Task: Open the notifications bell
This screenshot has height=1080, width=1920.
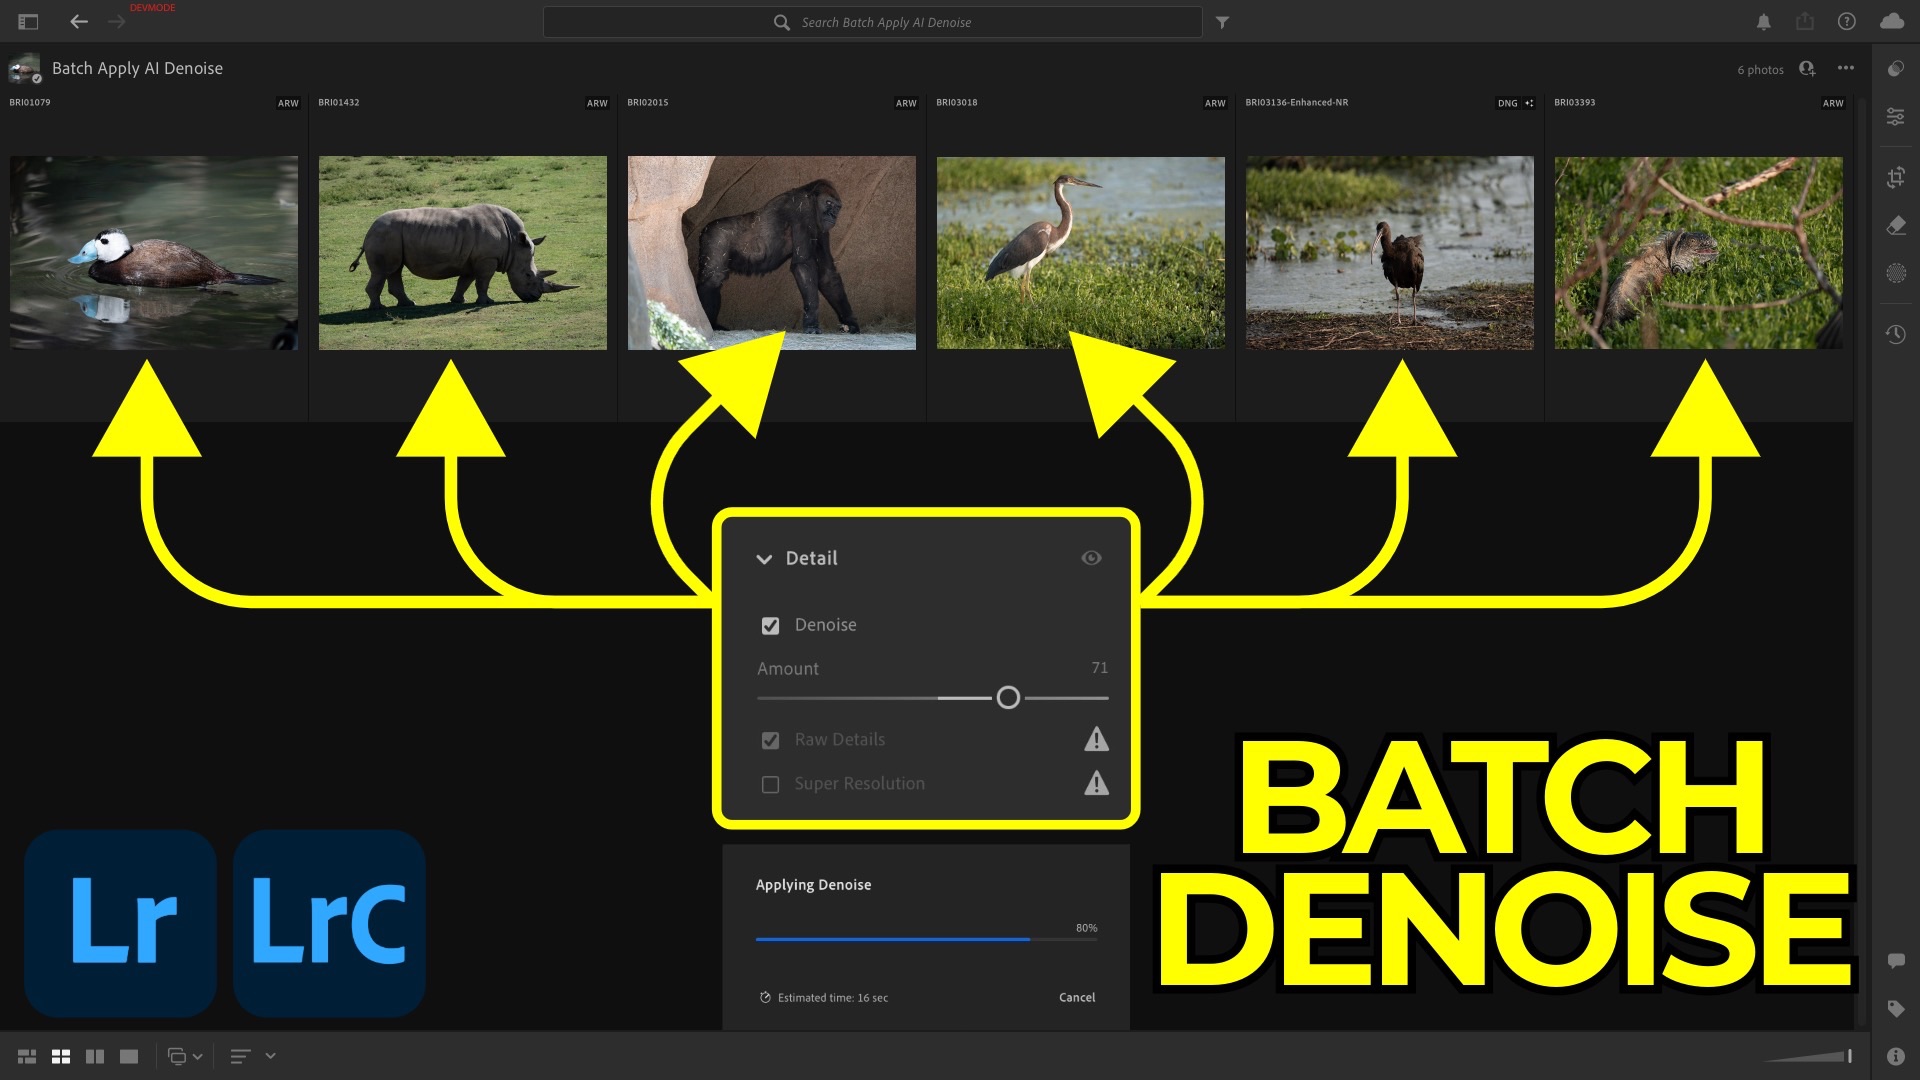Action: pos(1764,22)
